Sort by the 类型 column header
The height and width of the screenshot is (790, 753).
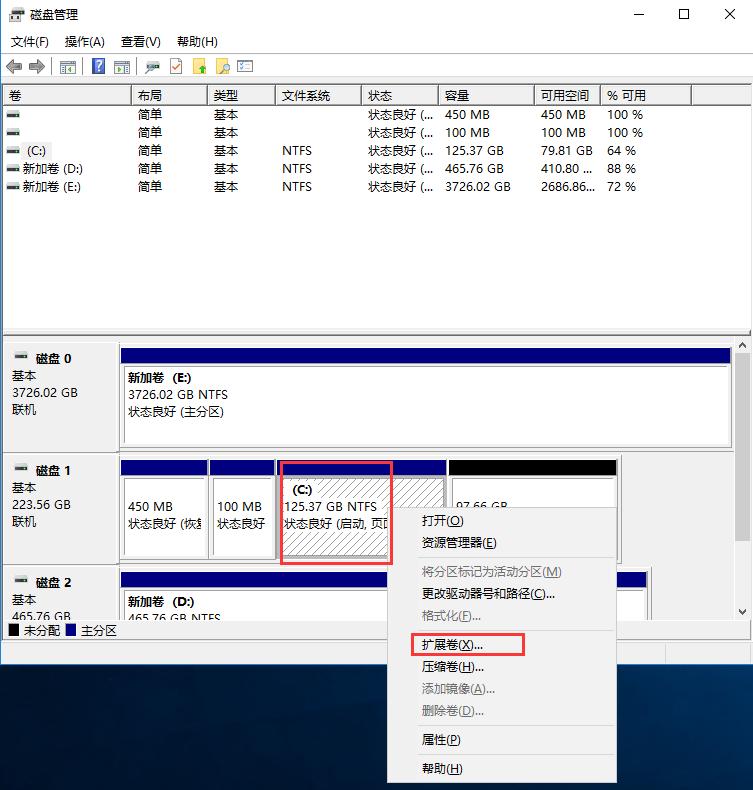242,95
